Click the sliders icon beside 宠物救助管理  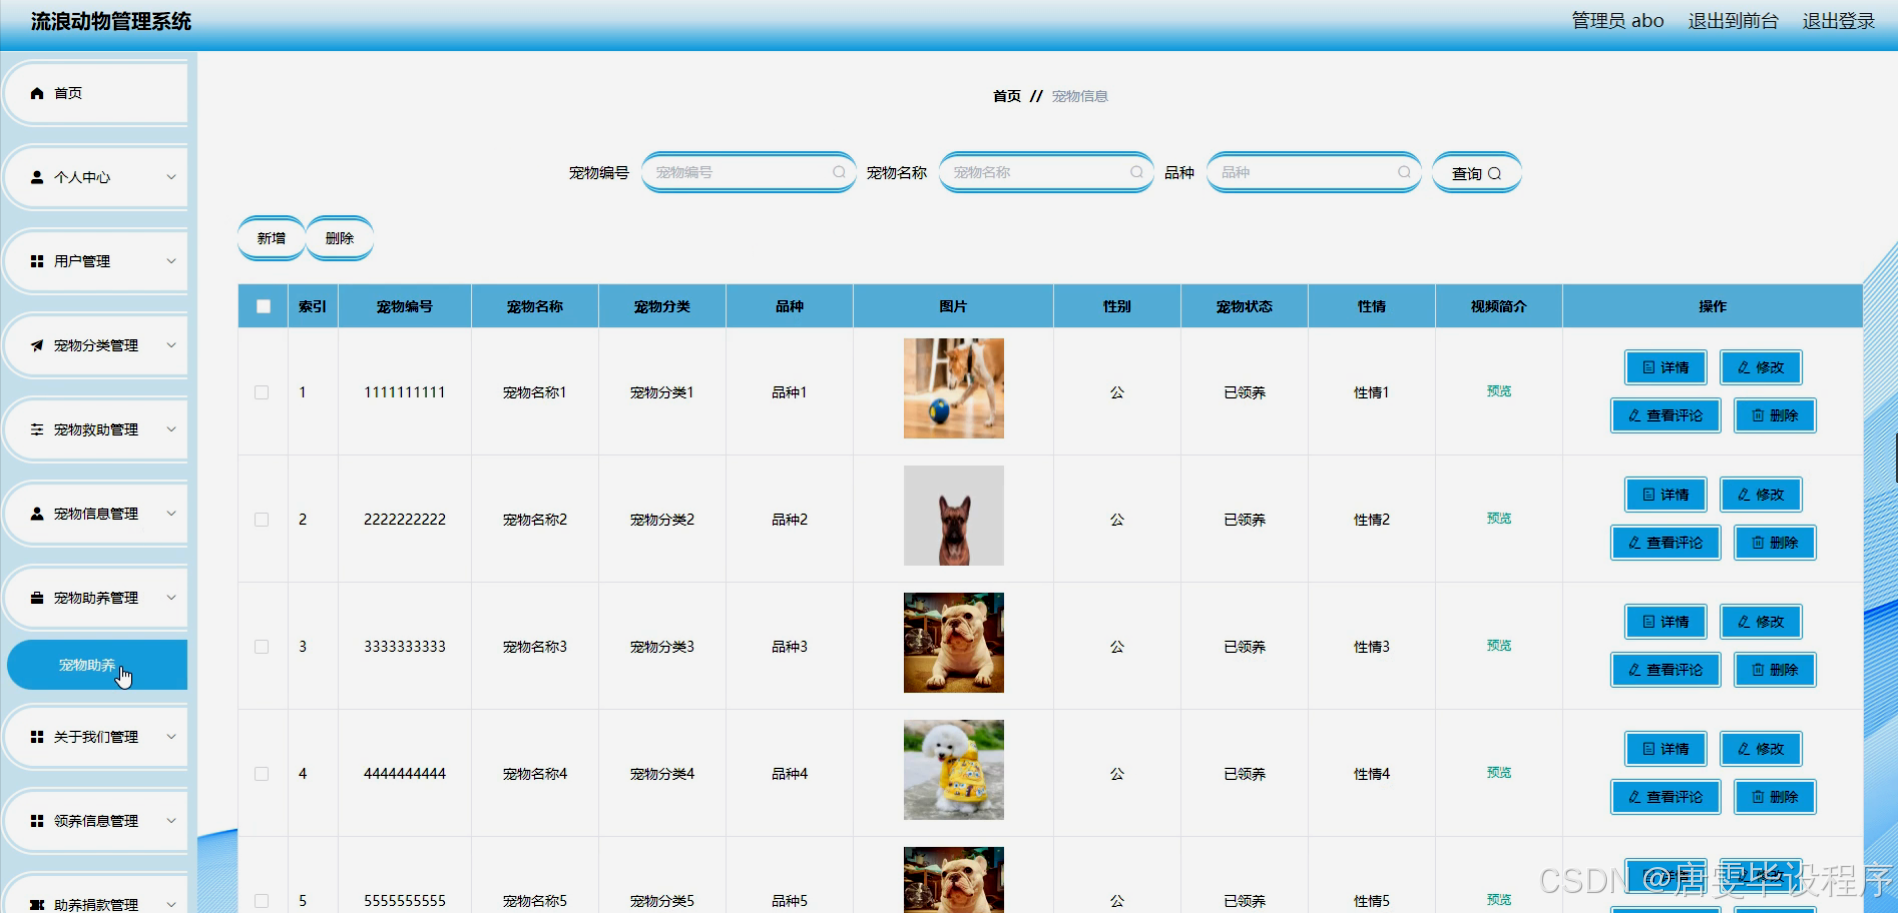pyautogui.click(x=37, y=429)
